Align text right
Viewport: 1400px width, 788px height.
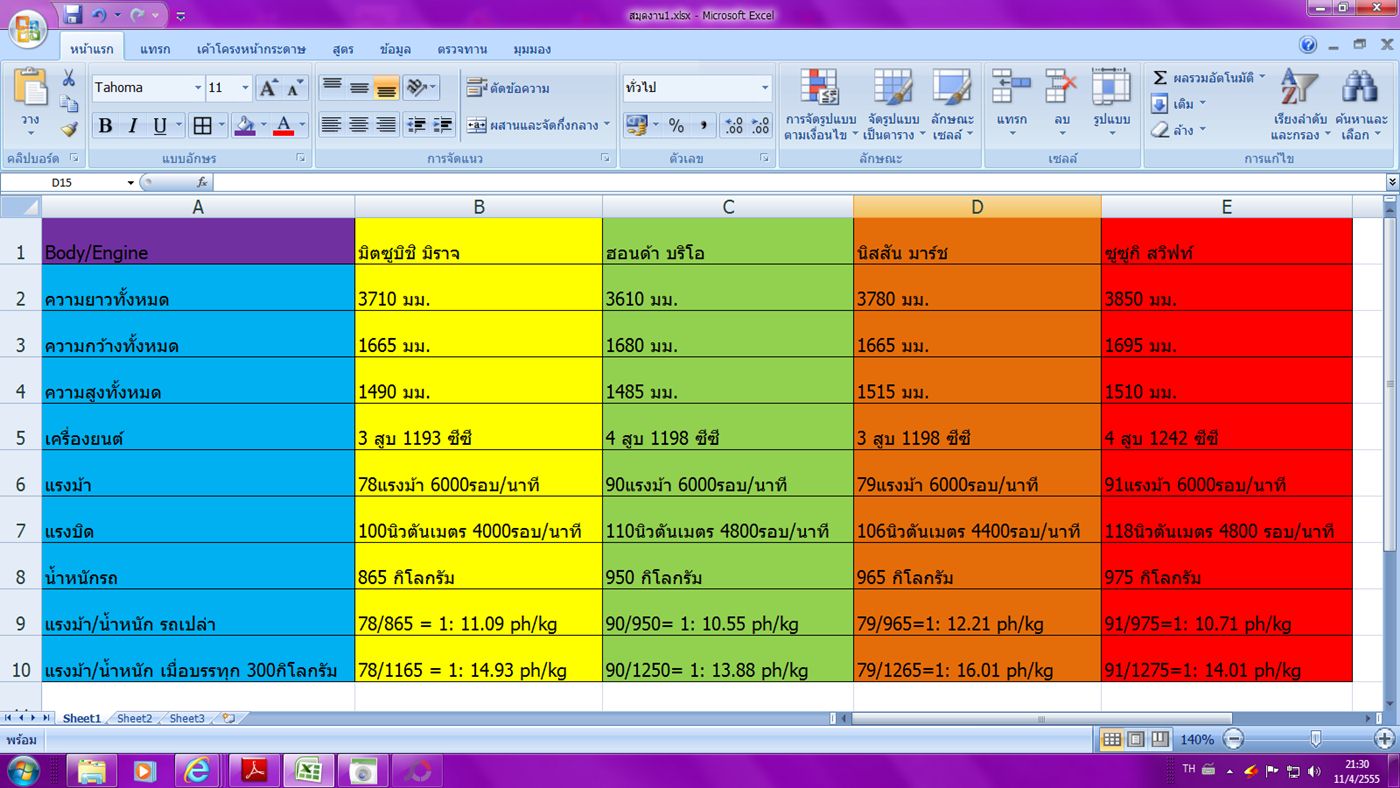point(386,126)
